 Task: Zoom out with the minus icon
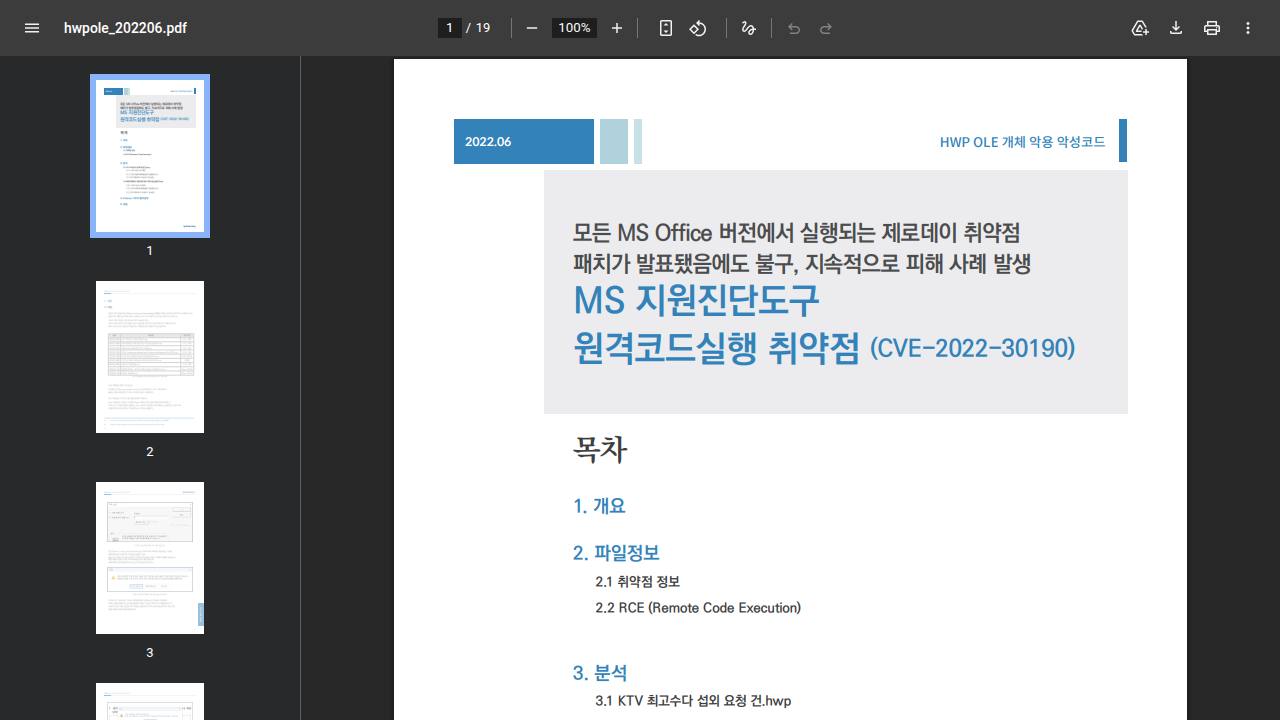tap(532, 28)
